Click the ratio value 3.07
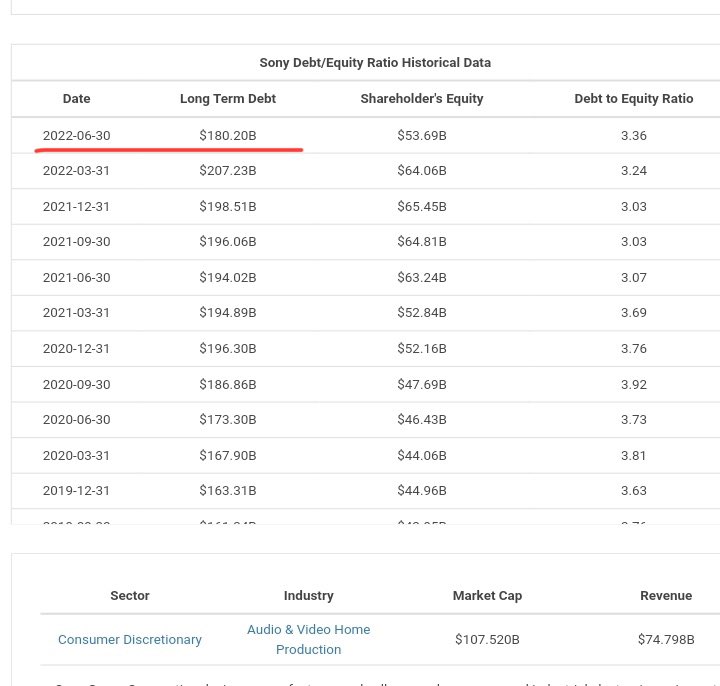This screenshot has height=686, width=720. click(x=634, y=278)
